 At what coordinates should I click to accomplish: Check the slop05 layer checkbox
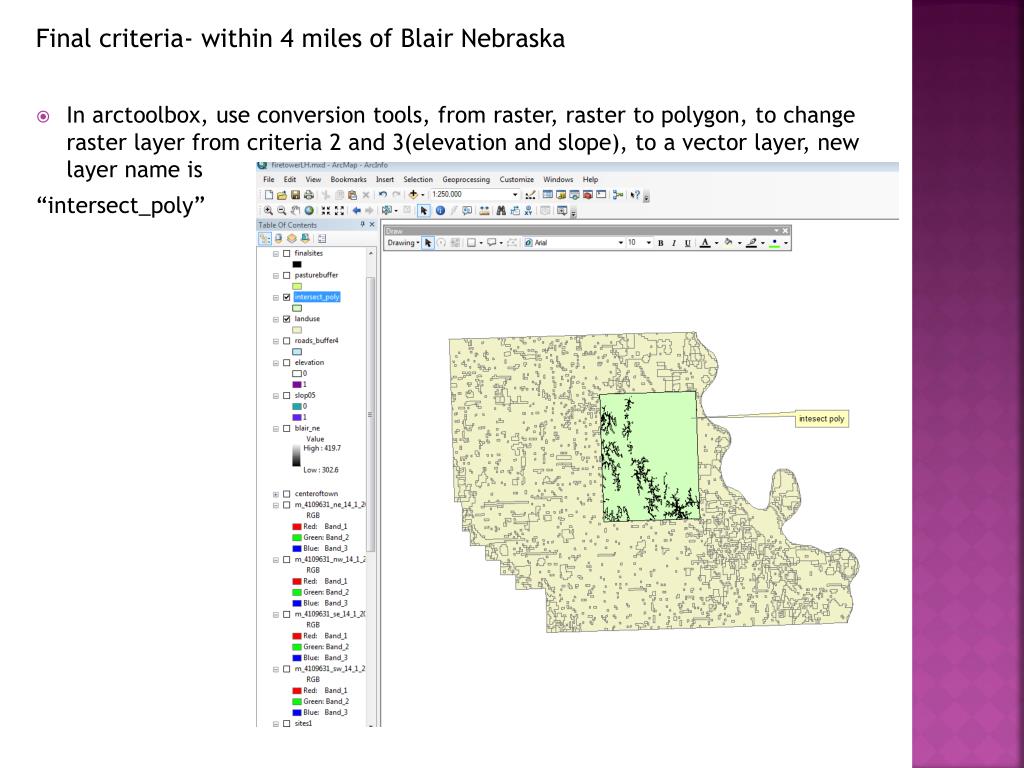coord(287,396)
